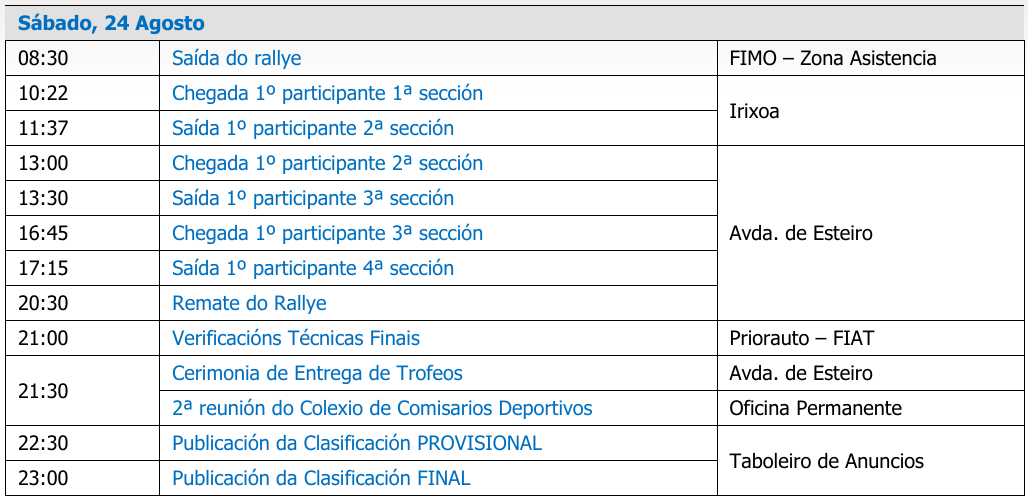
Task: Open "Publicación da Clasificación FINAL" link
Action: coord(321,479)
